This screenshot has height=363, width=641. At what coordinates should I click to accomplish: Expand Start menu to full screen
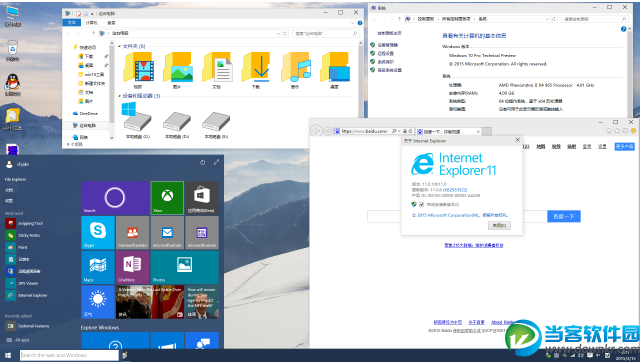click(216, 162)
